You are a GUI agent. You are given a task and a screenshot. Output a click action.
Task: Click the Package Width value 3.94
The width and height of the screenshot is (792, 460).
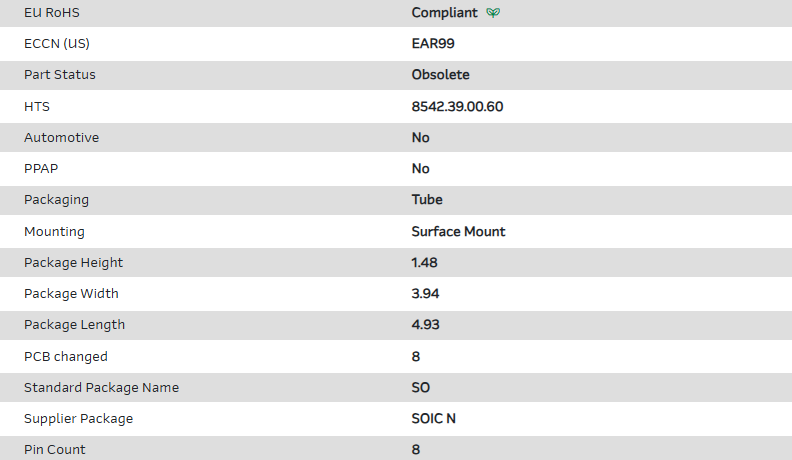(x=425, y=294)
